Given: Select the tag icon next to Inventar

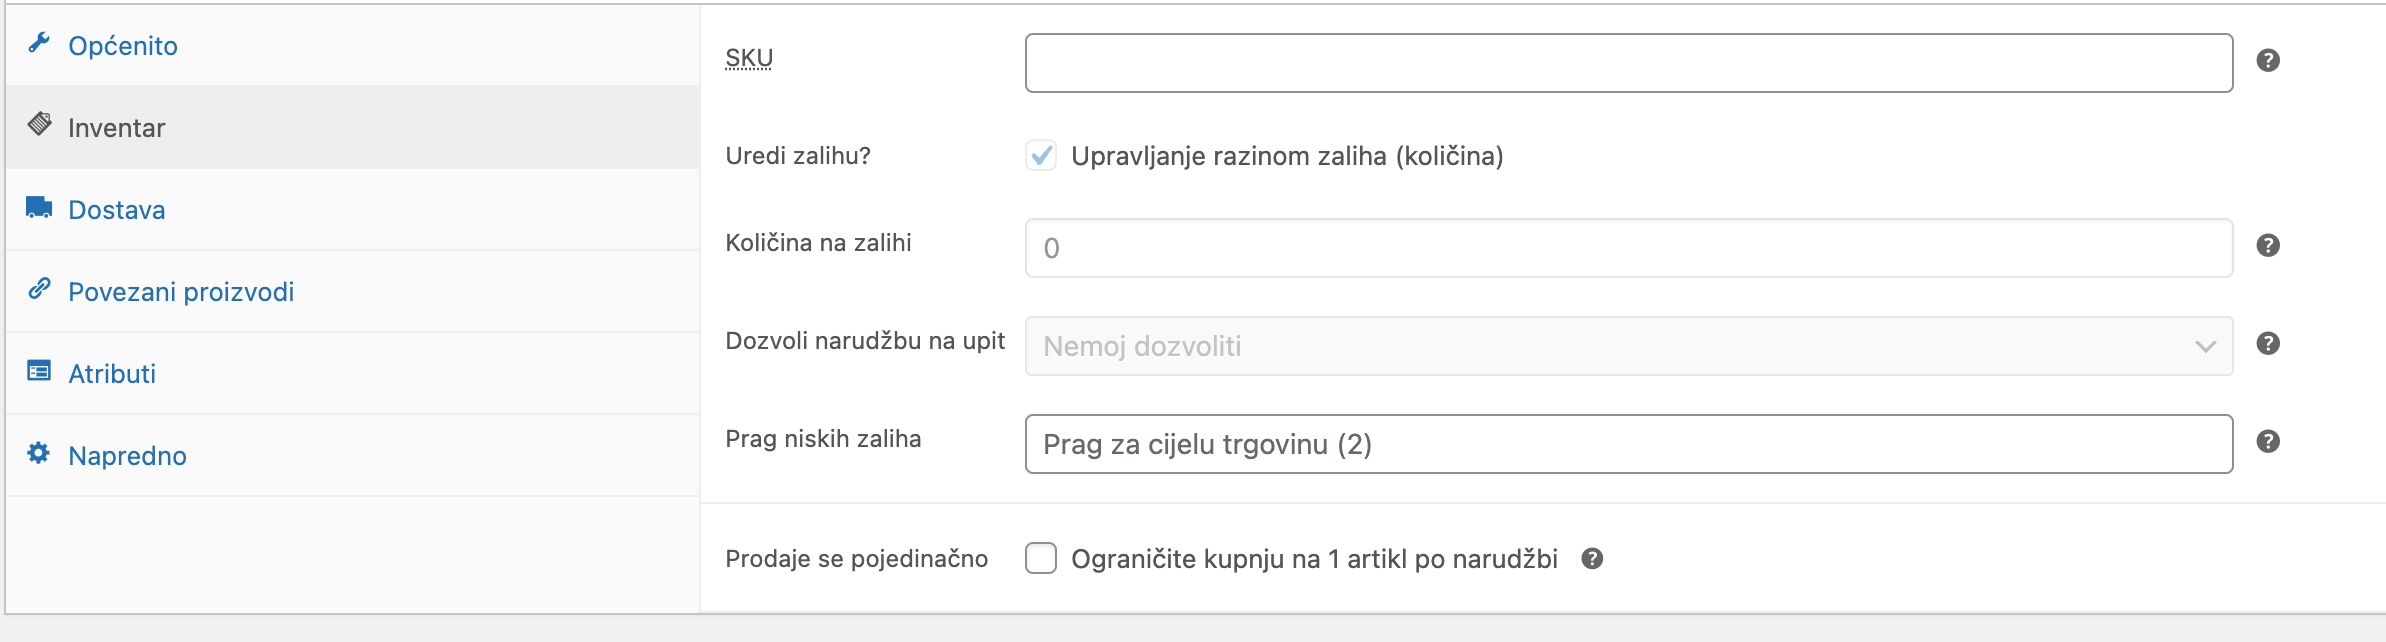Looking at the screenshot, I should (38, 126).
